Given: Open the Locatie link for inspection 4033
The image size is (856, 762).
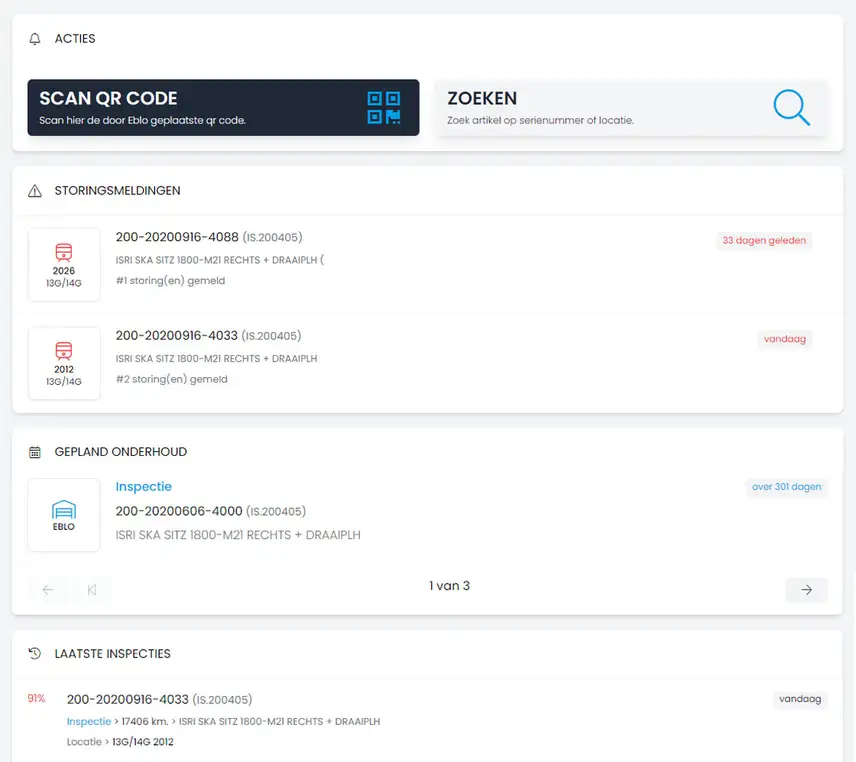Looking at the screenshot, I should (83, 741).
